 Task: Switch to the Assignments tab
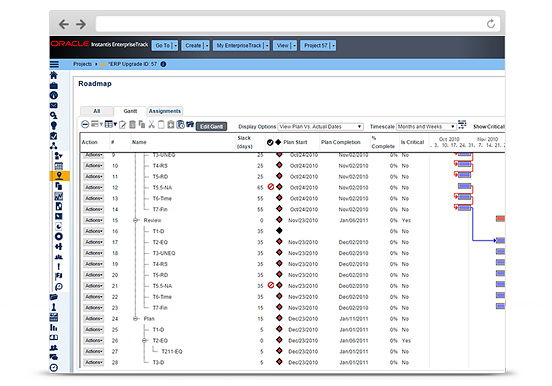click(x=165, y=111)
